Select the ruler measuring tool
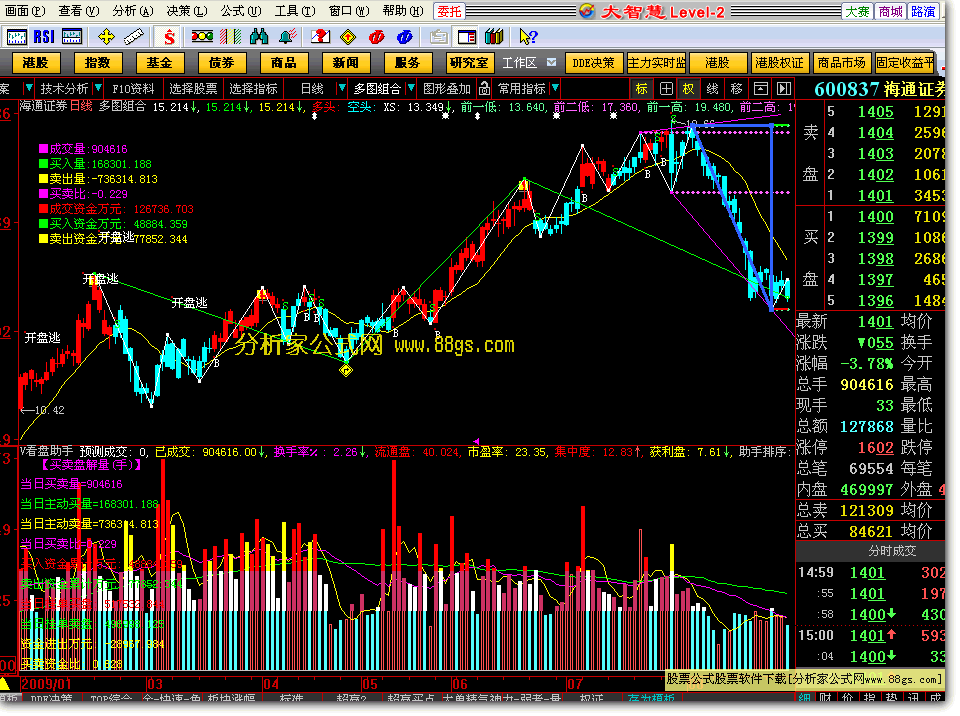Viewport: 960px width, 716px height. (133, 37)
